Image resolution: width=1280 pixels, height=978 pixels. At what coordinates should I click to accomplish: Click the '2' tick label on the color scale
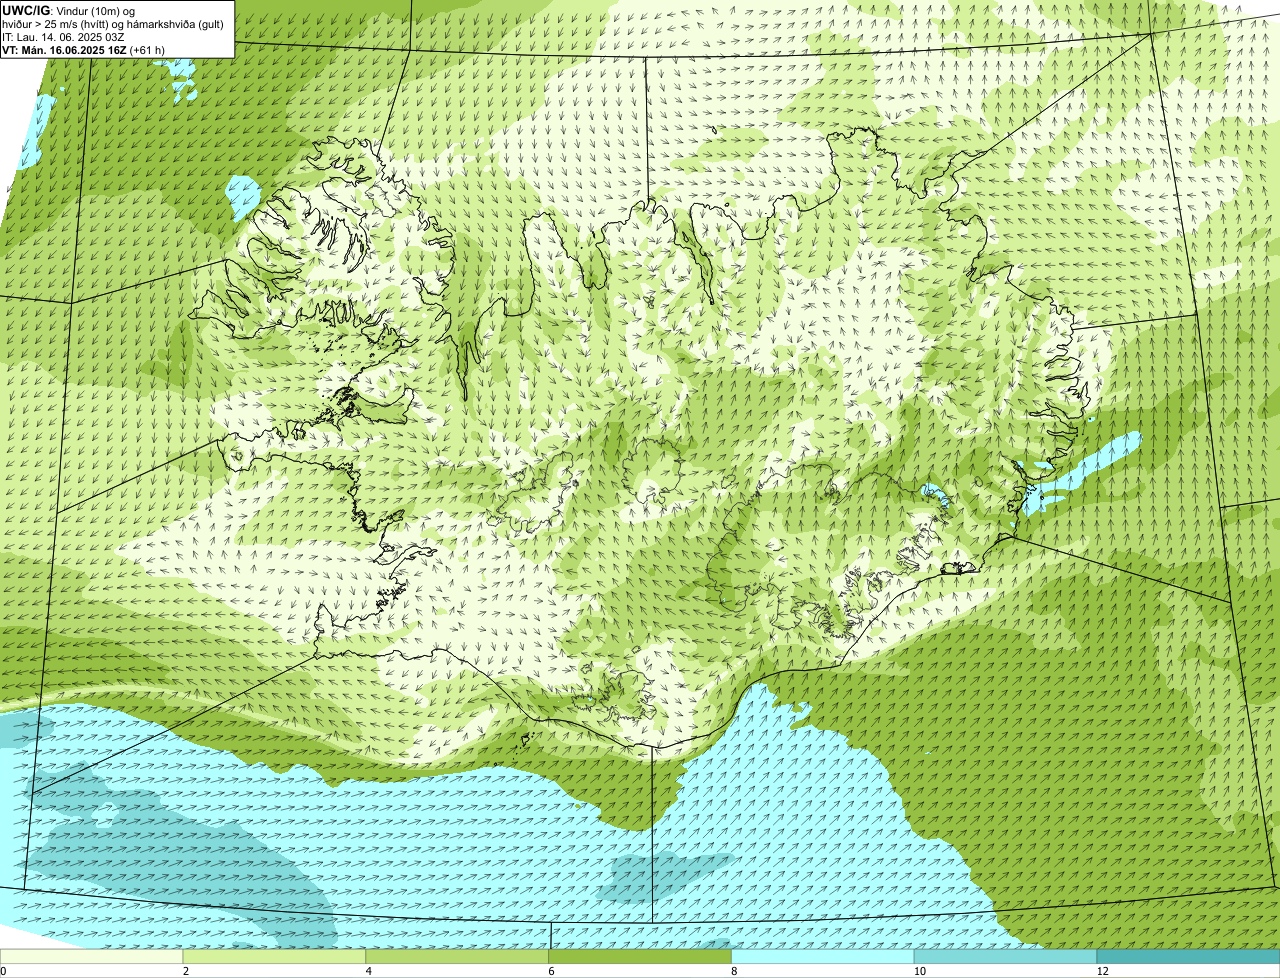(186, 971)
